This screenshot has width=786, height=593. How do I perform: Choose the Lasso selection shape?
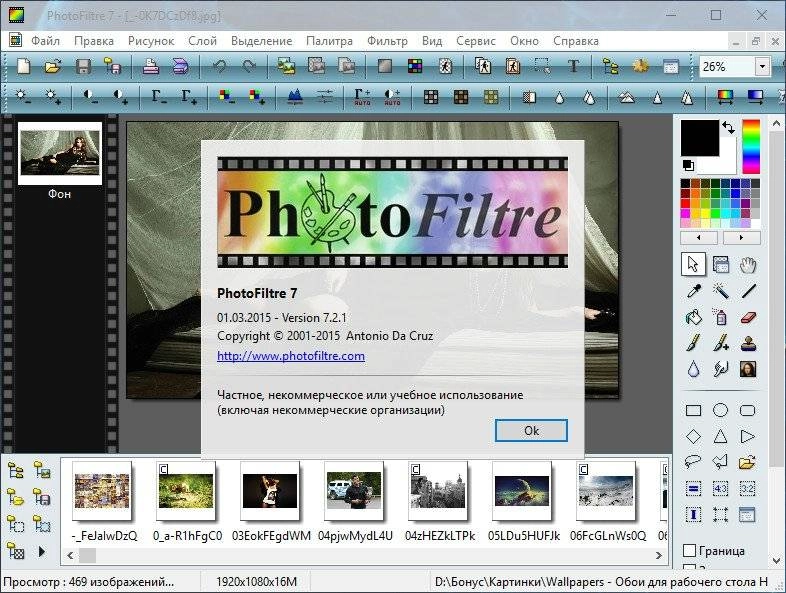694,462
